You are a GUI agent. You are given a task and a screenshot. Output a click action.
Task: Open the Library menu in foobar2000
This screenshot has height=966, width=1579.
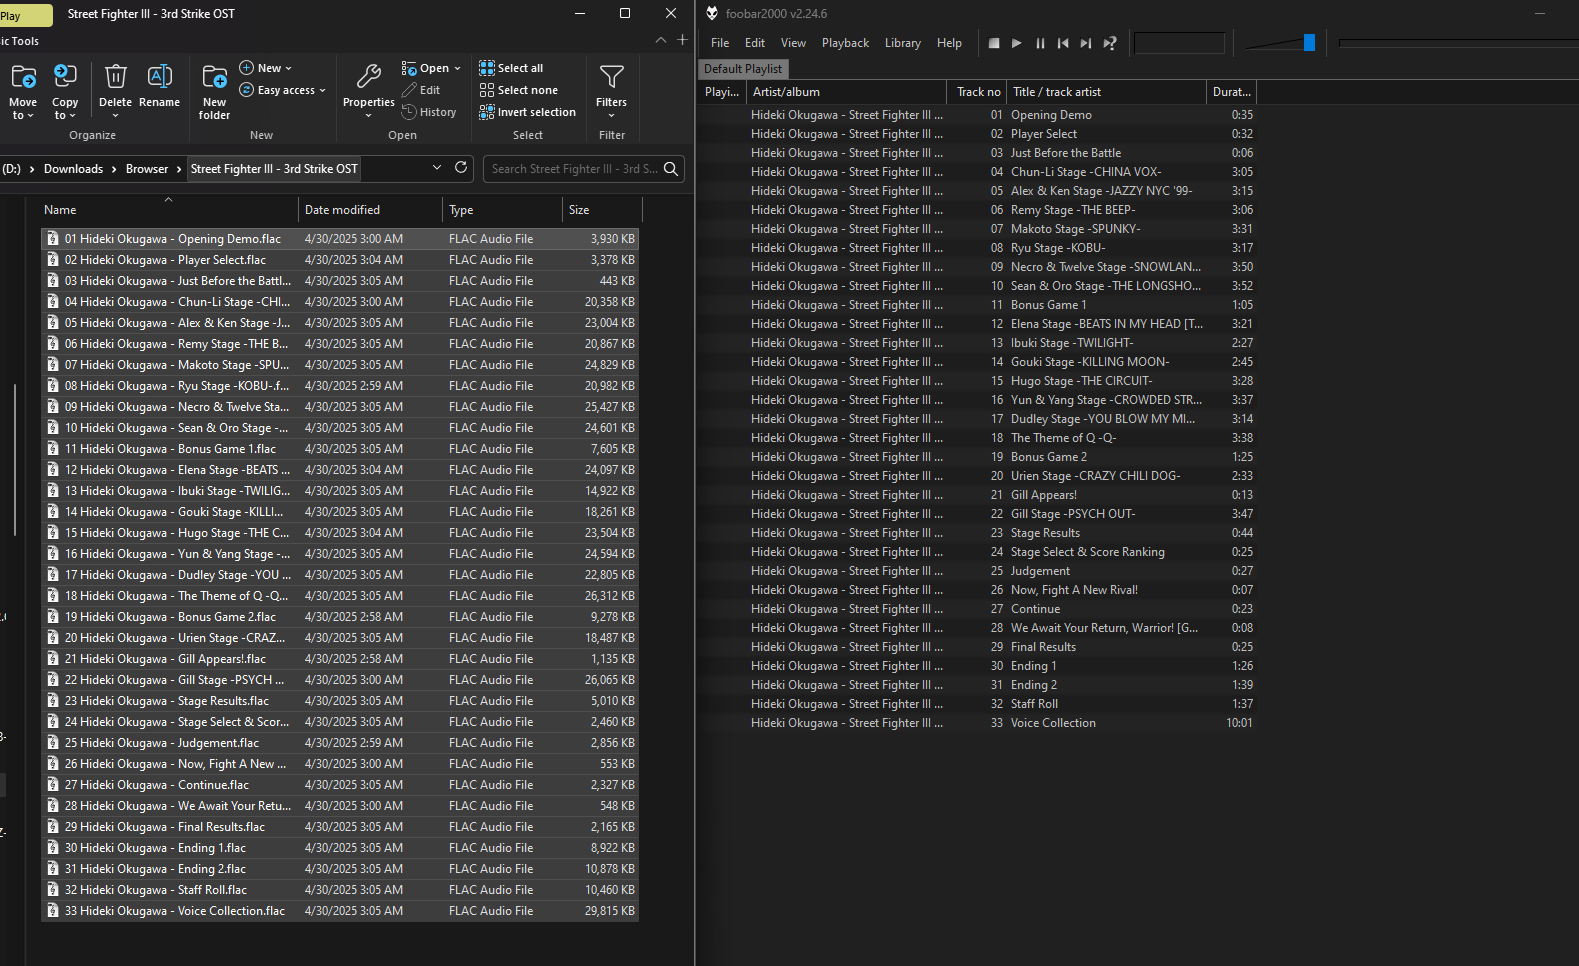click(902, 43)
